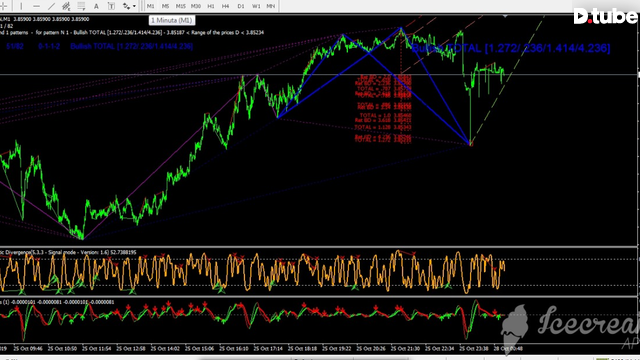The height and width of the screenshot is (360, 640).
Task: Click the D.tube logo in top-right corner
Action: [606, 16]
